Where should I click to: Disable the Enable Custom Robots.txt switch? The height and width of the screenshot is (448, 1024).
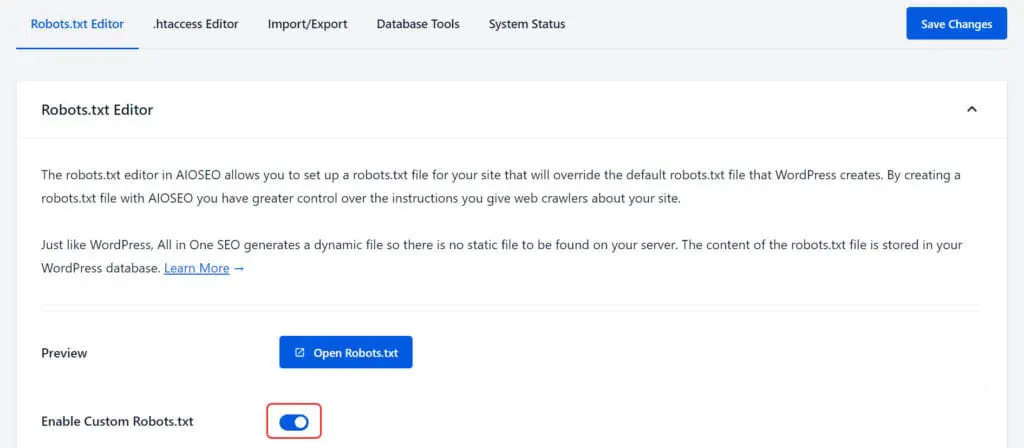[294, 422]
